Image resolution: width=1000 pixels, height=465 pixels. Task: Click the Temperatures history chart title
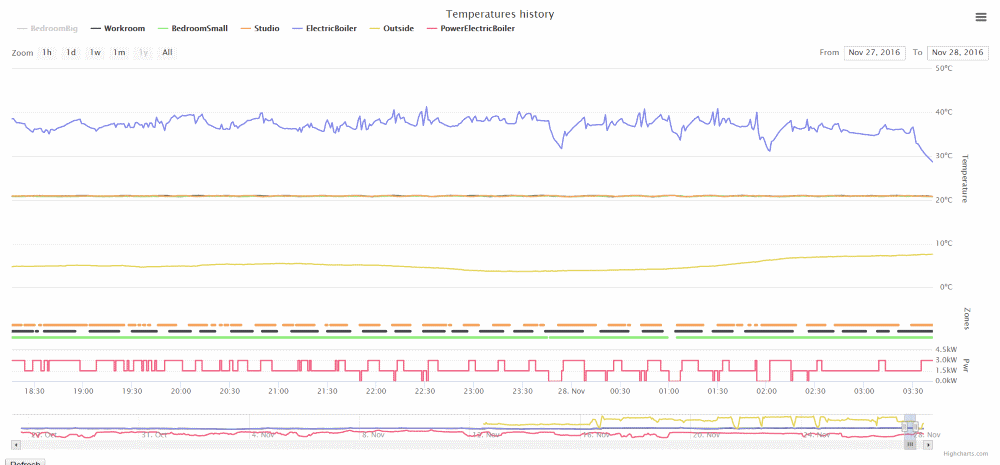click(x=500, y=13)
